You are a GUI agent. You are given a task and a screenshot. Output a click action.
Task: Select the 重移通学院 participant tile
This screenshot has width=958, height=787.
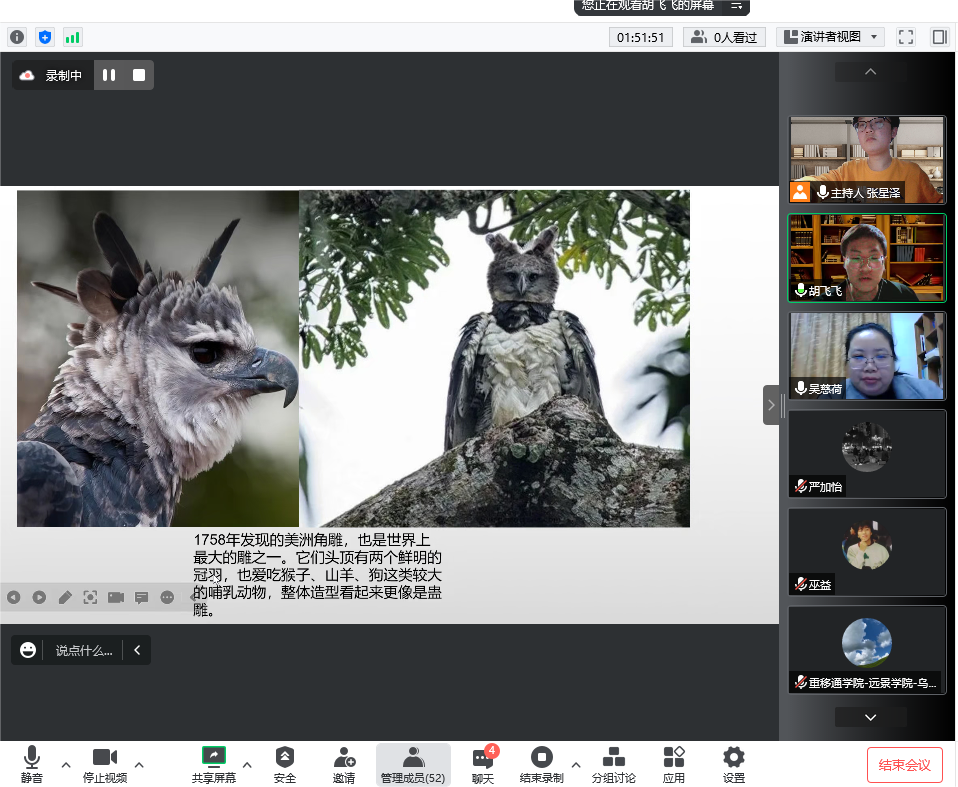pos(866,650)
